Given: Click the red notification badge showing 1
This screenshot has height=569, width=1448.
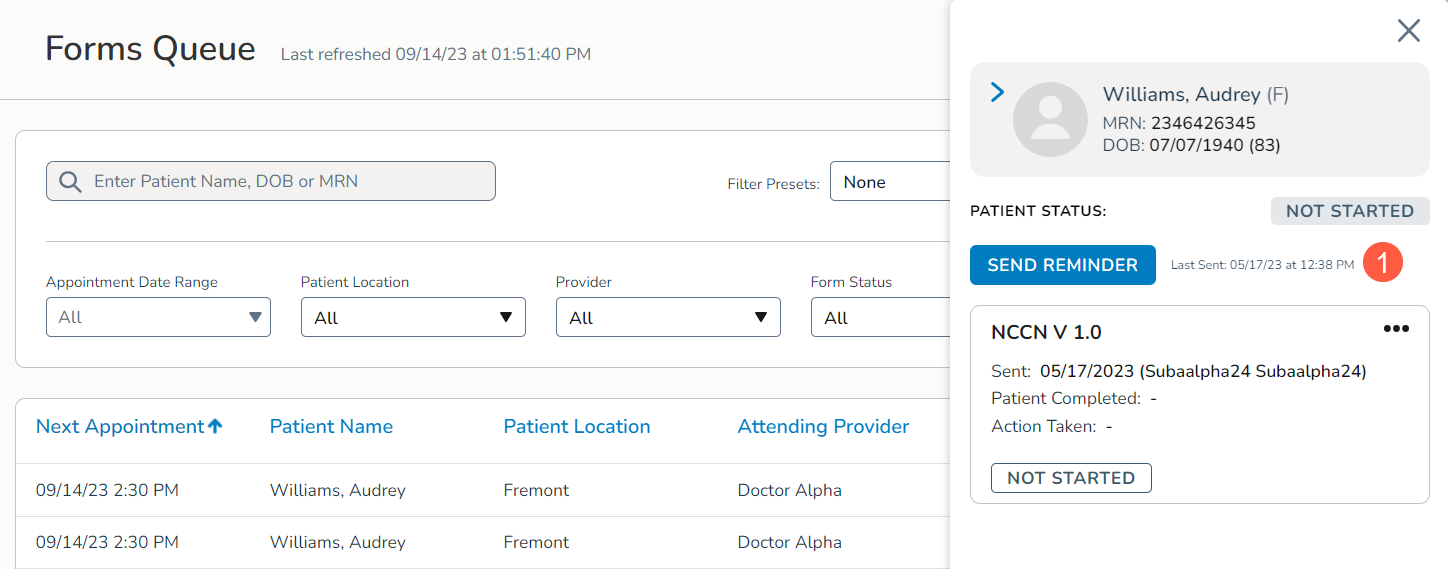Looking at the screenshot, I should click(1384, 264).
